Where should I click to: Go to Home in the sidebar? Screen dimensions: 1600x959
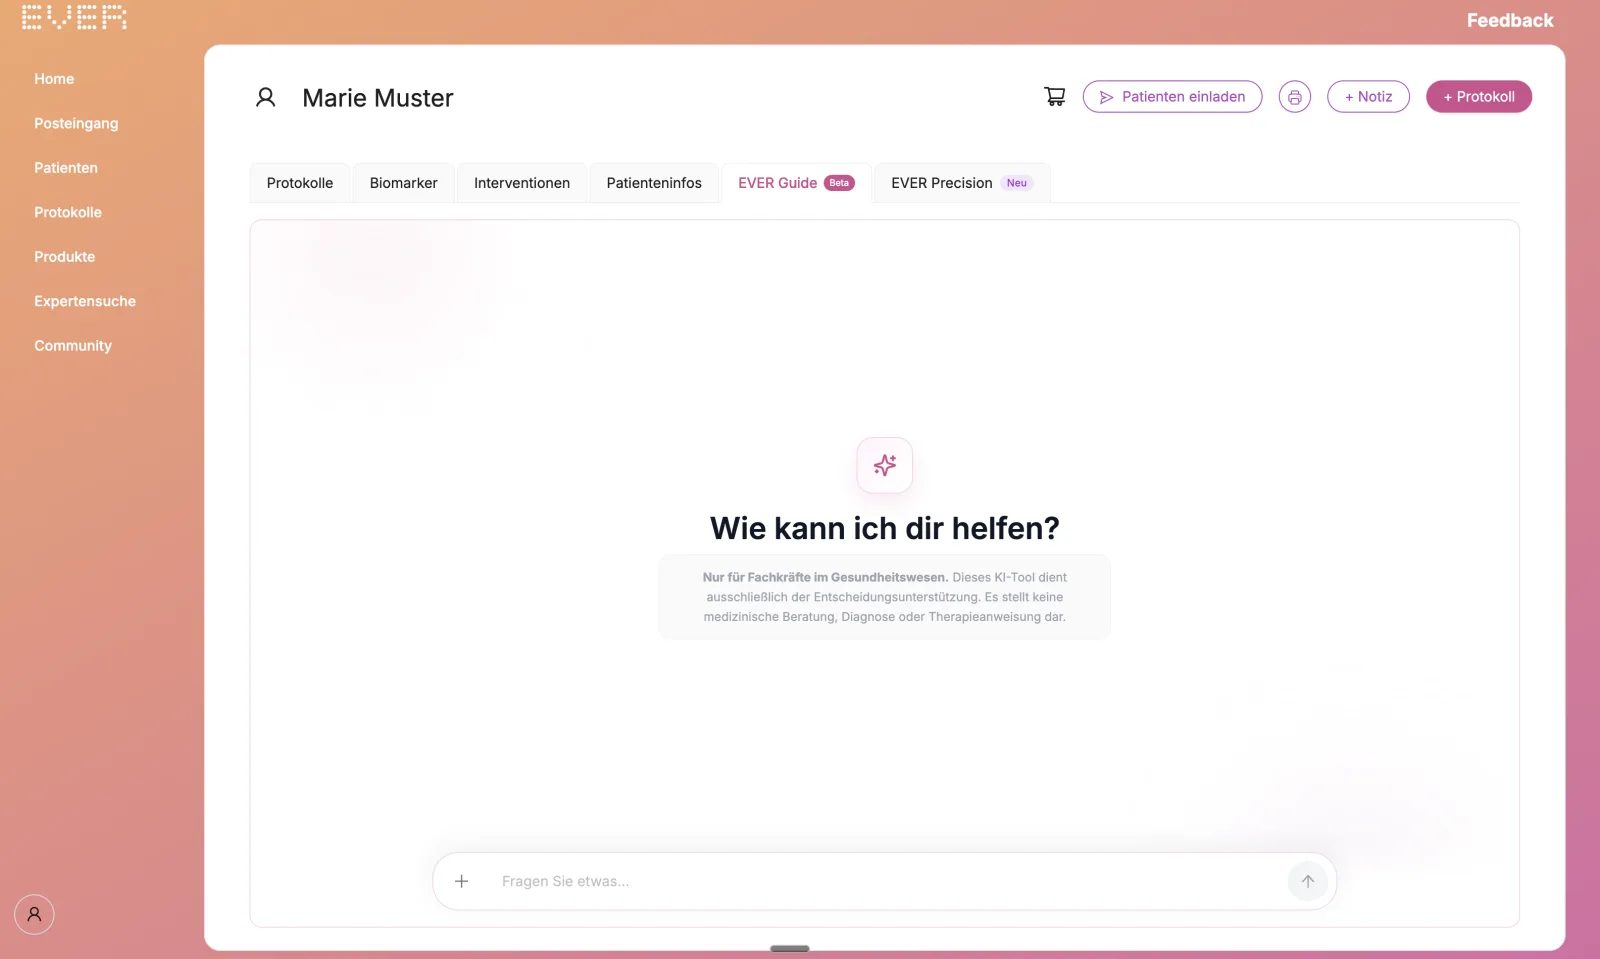[54, 79]
